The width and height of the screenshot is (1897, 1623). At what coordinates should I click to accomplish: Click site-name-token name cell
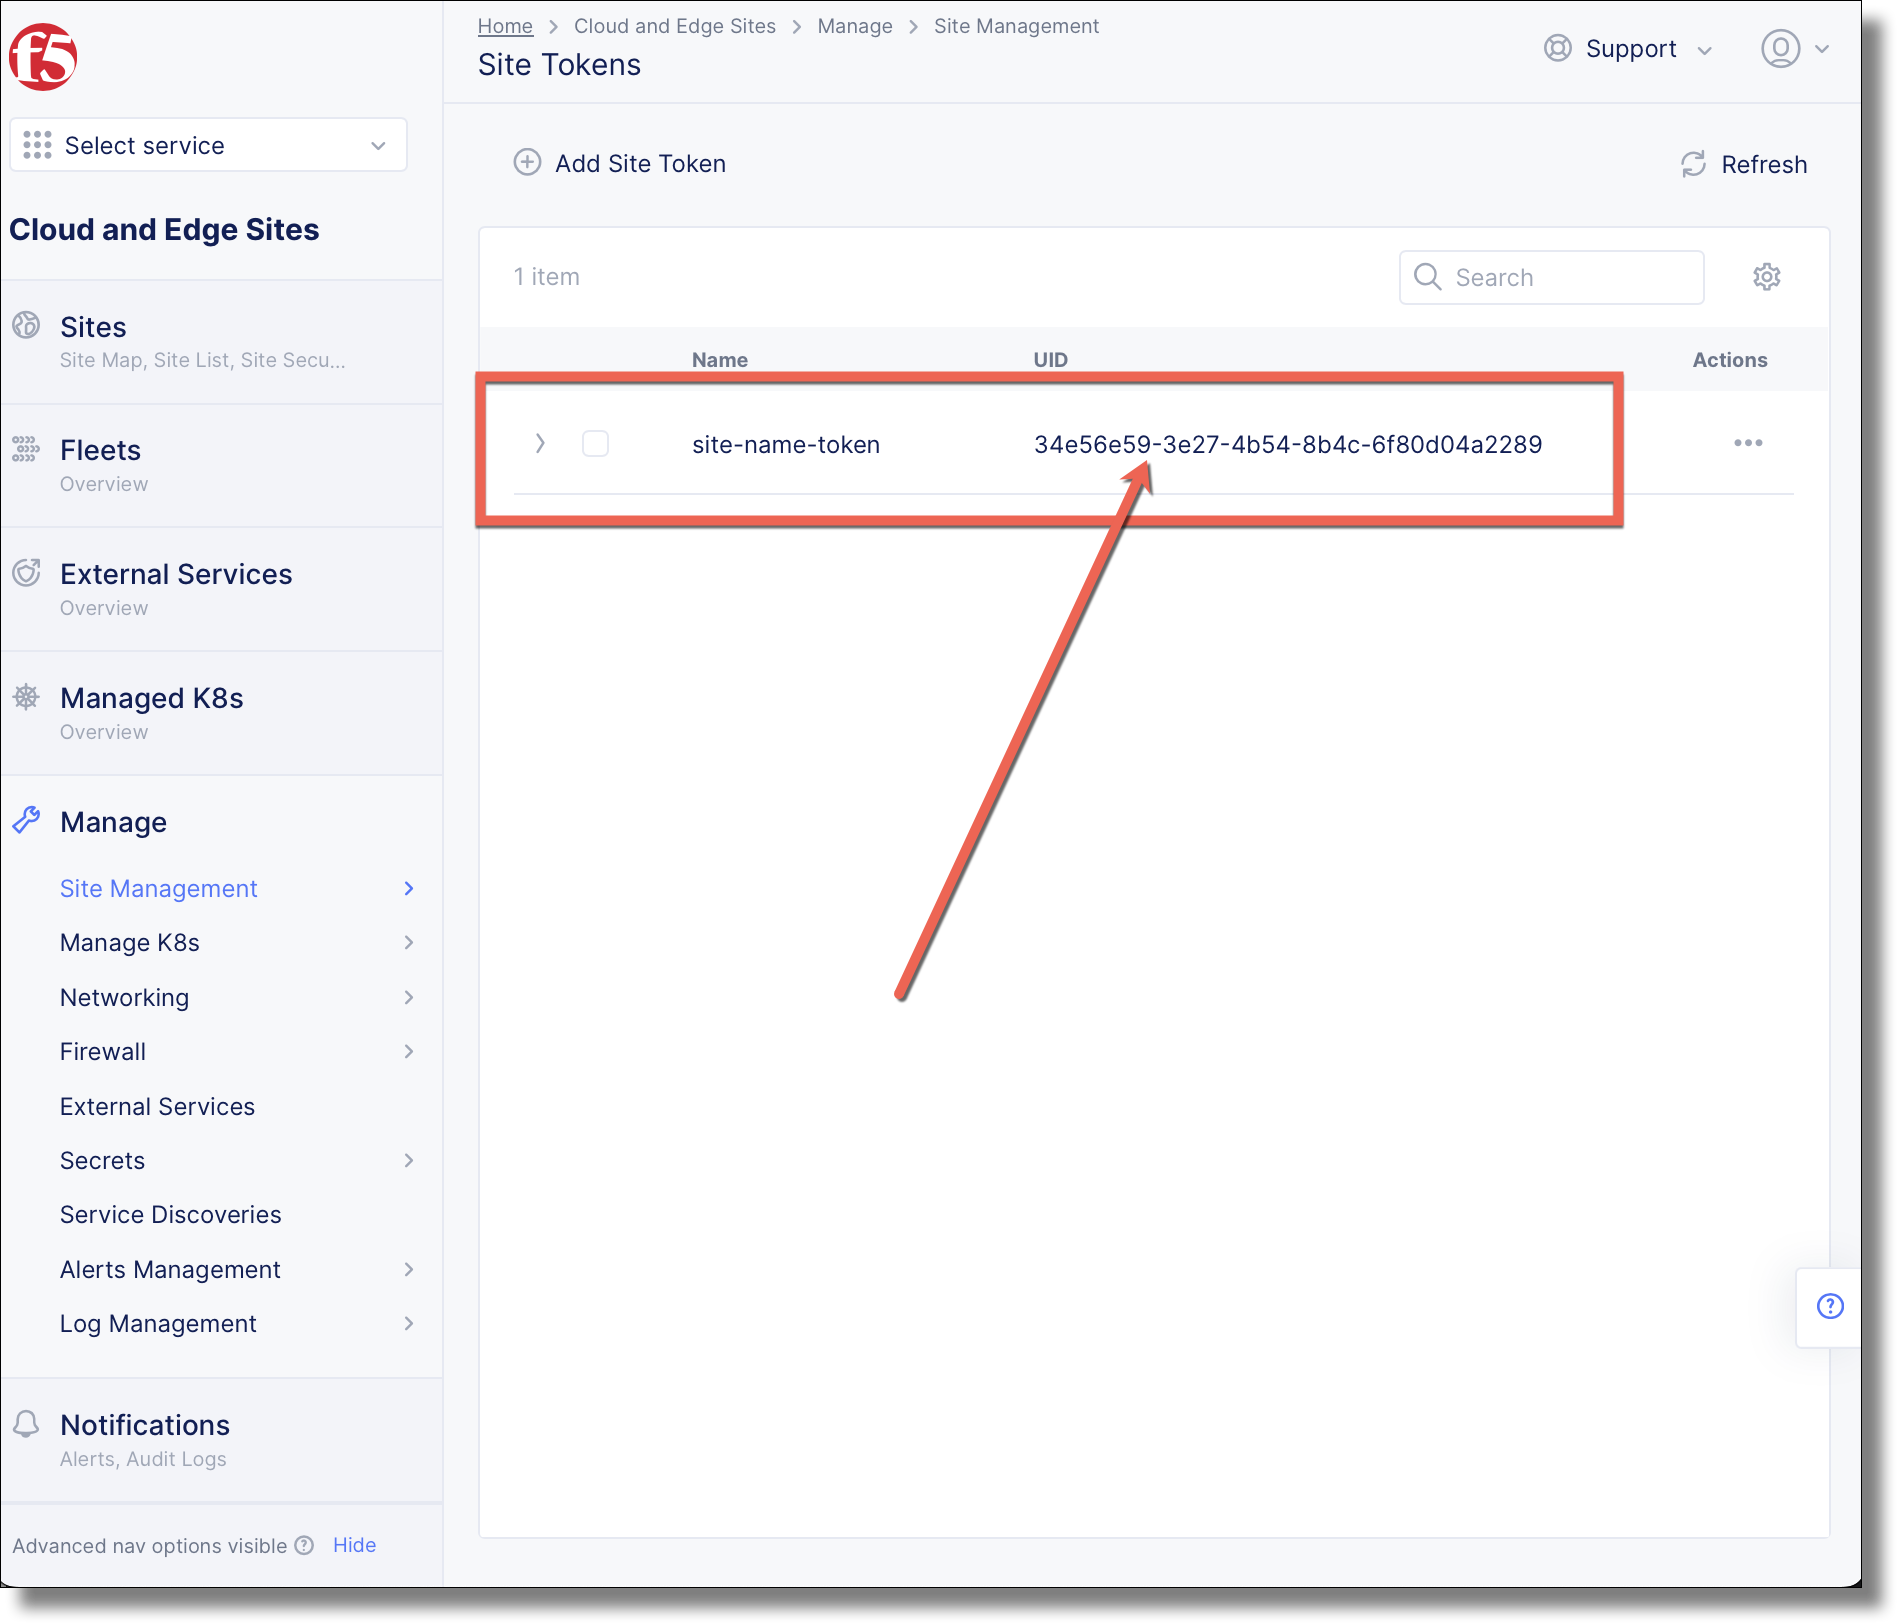point(786,444)
